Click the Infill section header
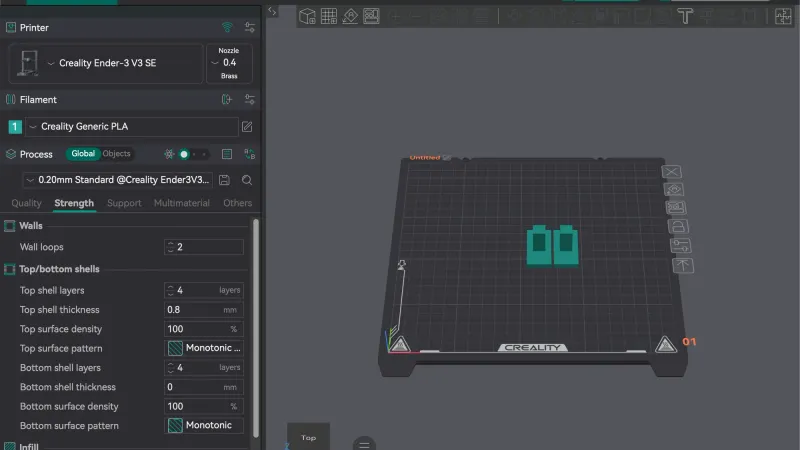Viewport: 800px width, 450px height. pyautogui.click(x=29, y=446)
